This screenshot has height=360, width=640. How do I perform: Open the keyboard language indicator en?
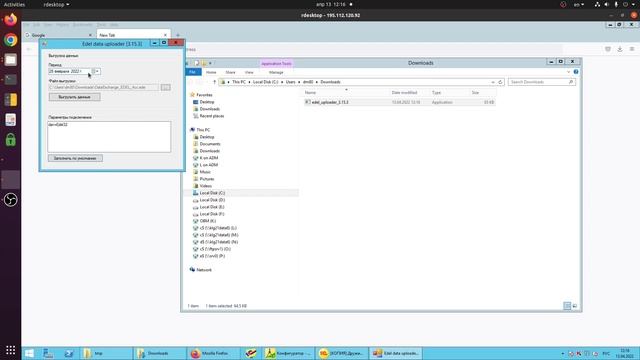tap(579, 4)
